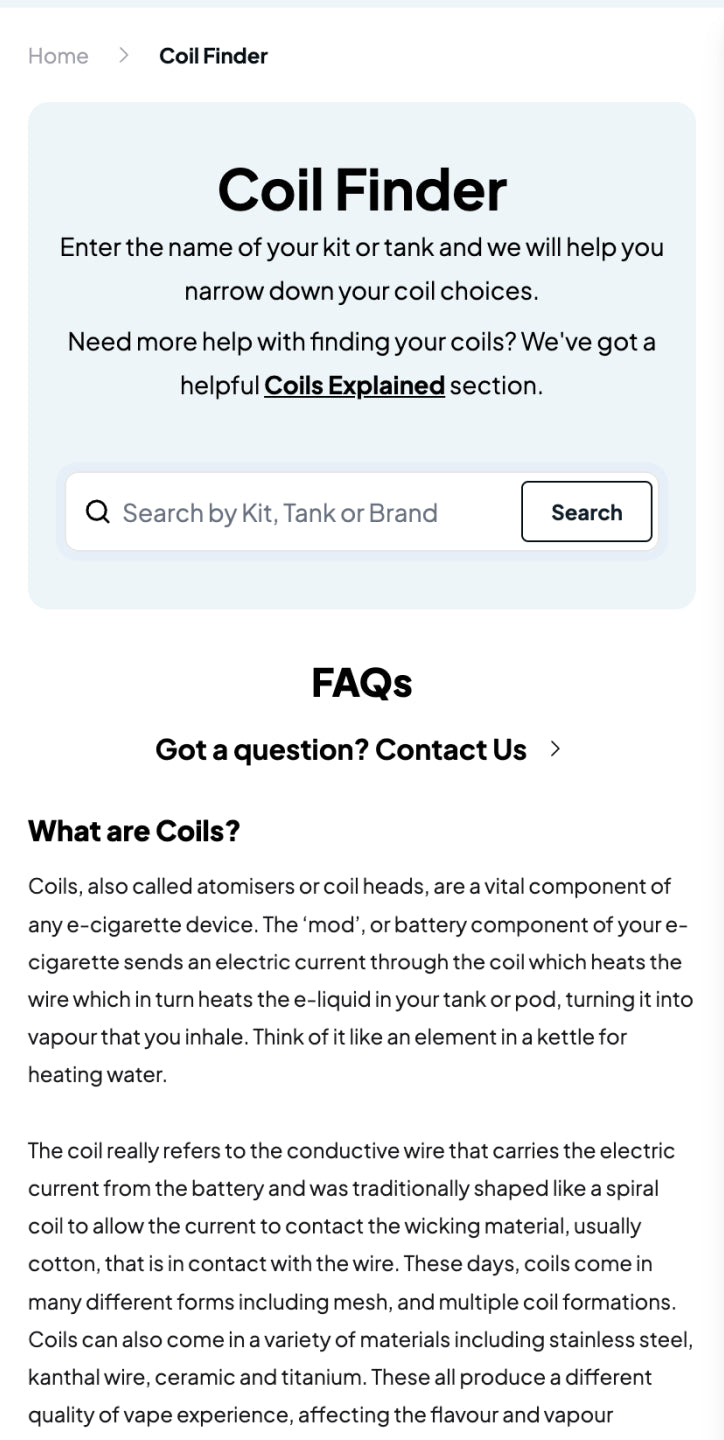Click the line beginning 'cotton, that is in contact'

point(340,1264)
